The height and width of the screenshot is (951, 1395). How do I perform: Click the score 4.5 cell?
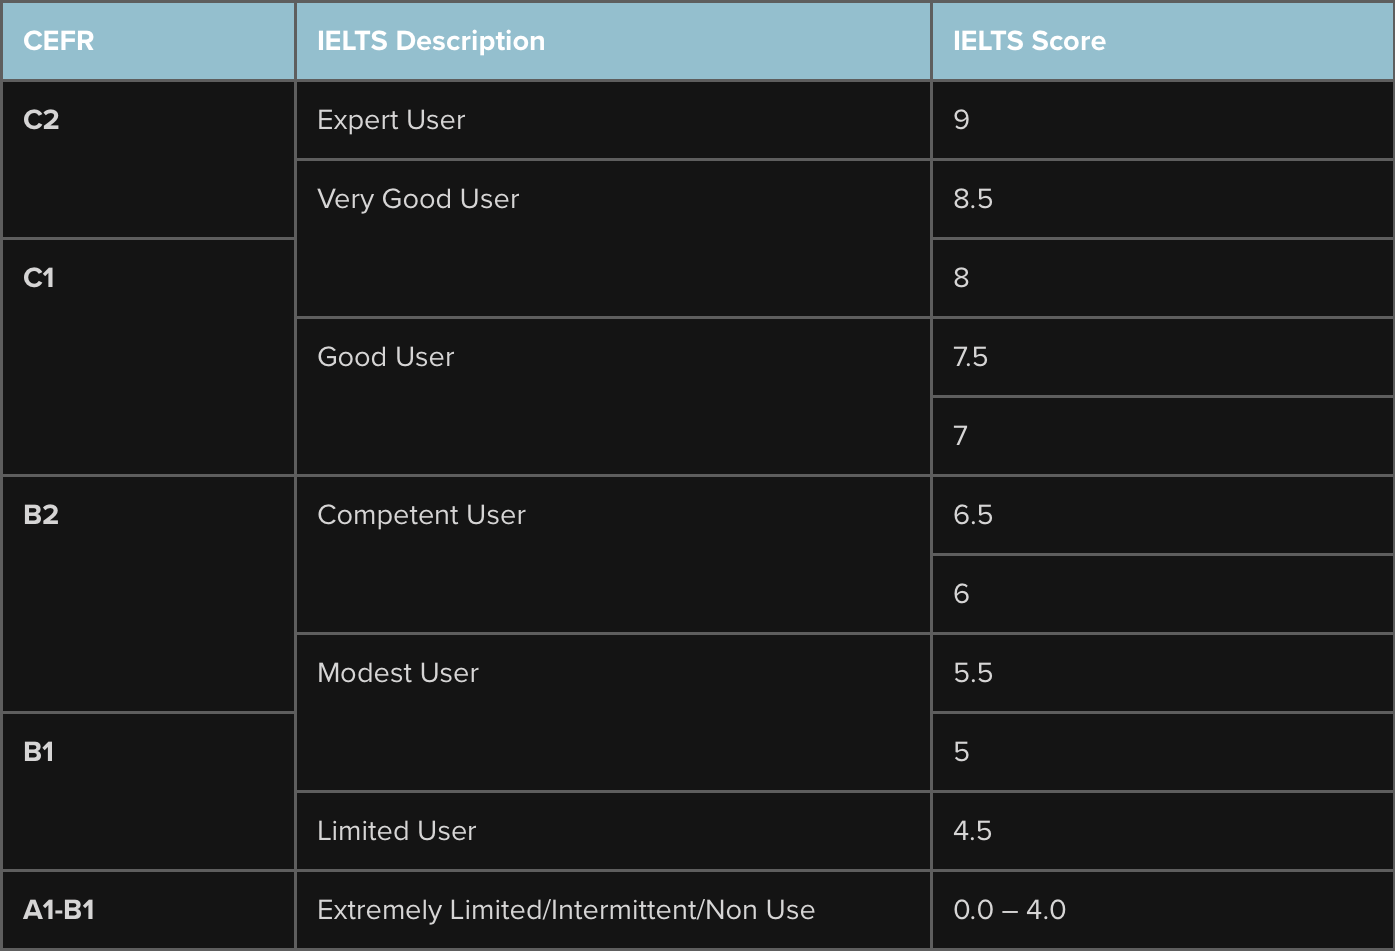pos(1163,831)
